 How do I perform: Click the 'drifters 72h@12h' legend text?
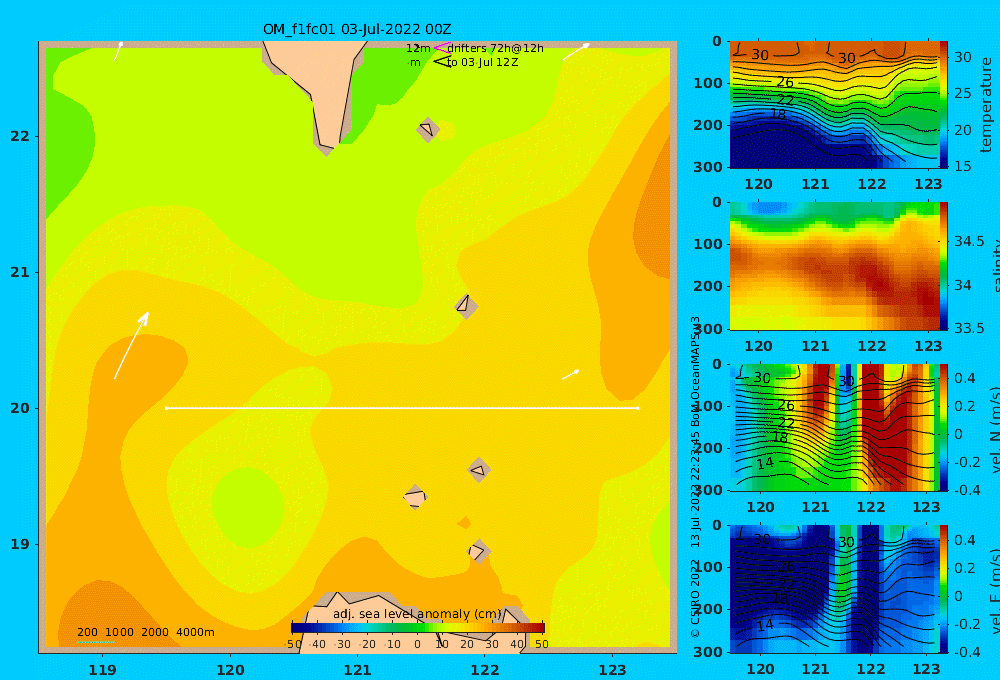[496, 48]
